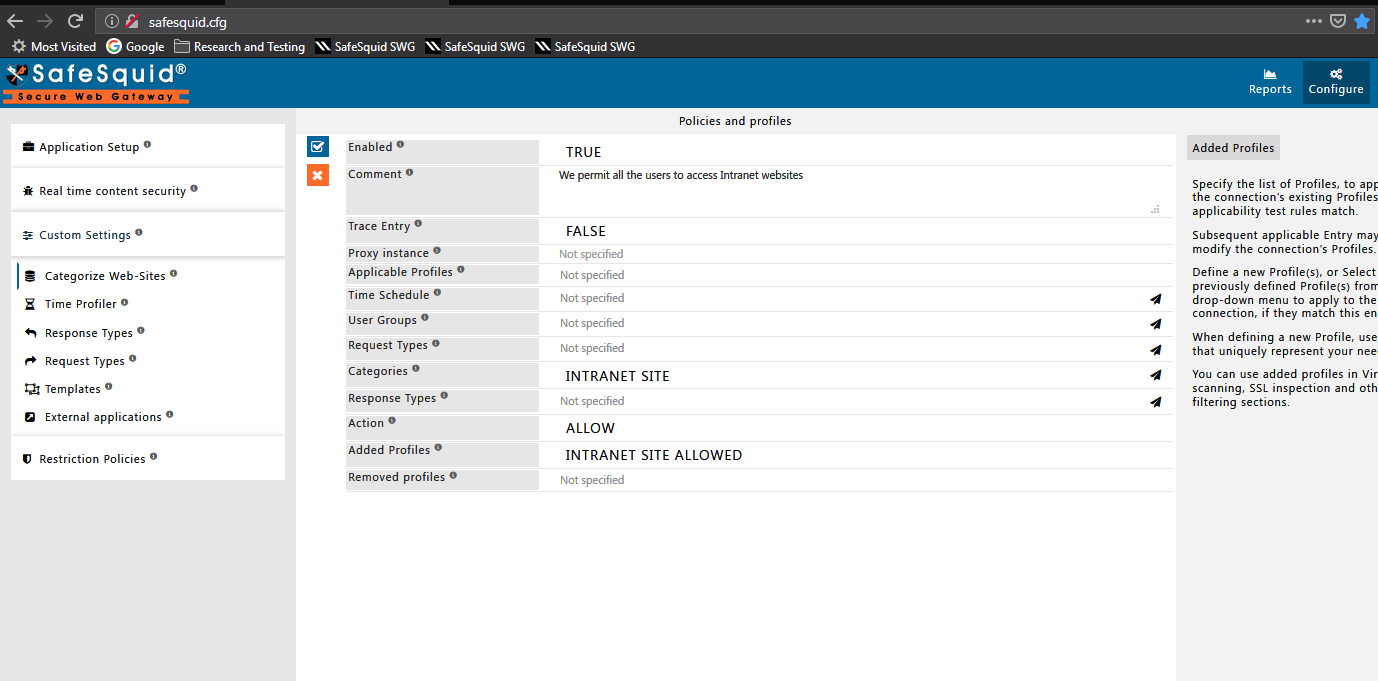Cancel editing with orange X button
The height and width of the screenshot is (681, 1378).
(x=318, y=175)
